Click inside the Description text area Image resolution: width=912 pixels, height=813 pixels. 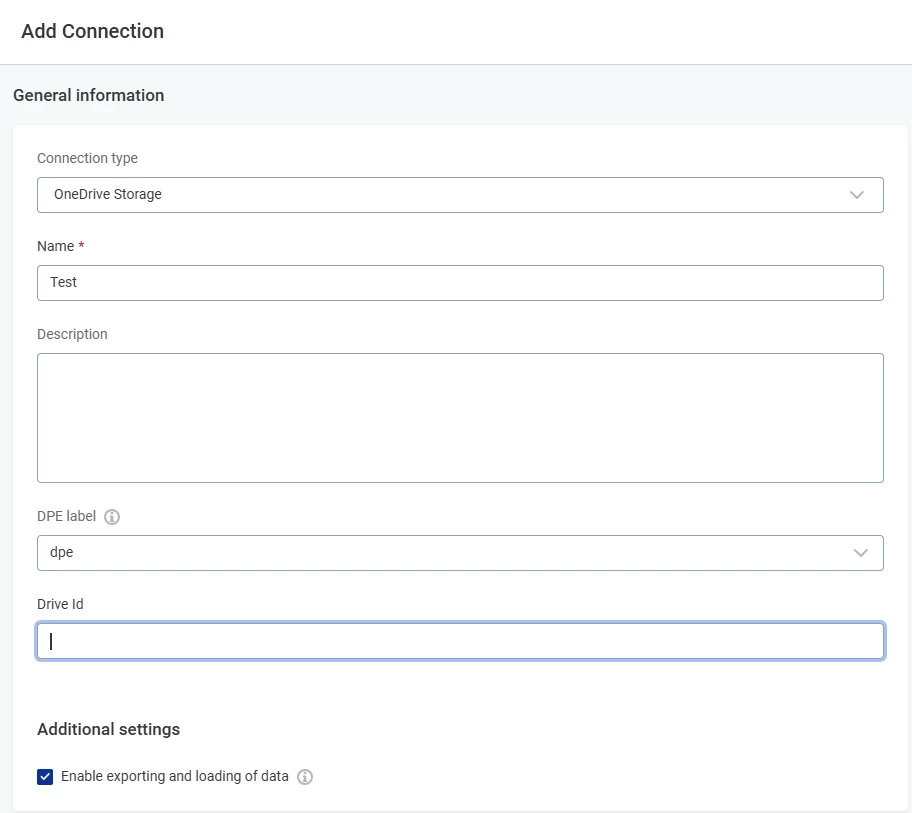(460, 417)
